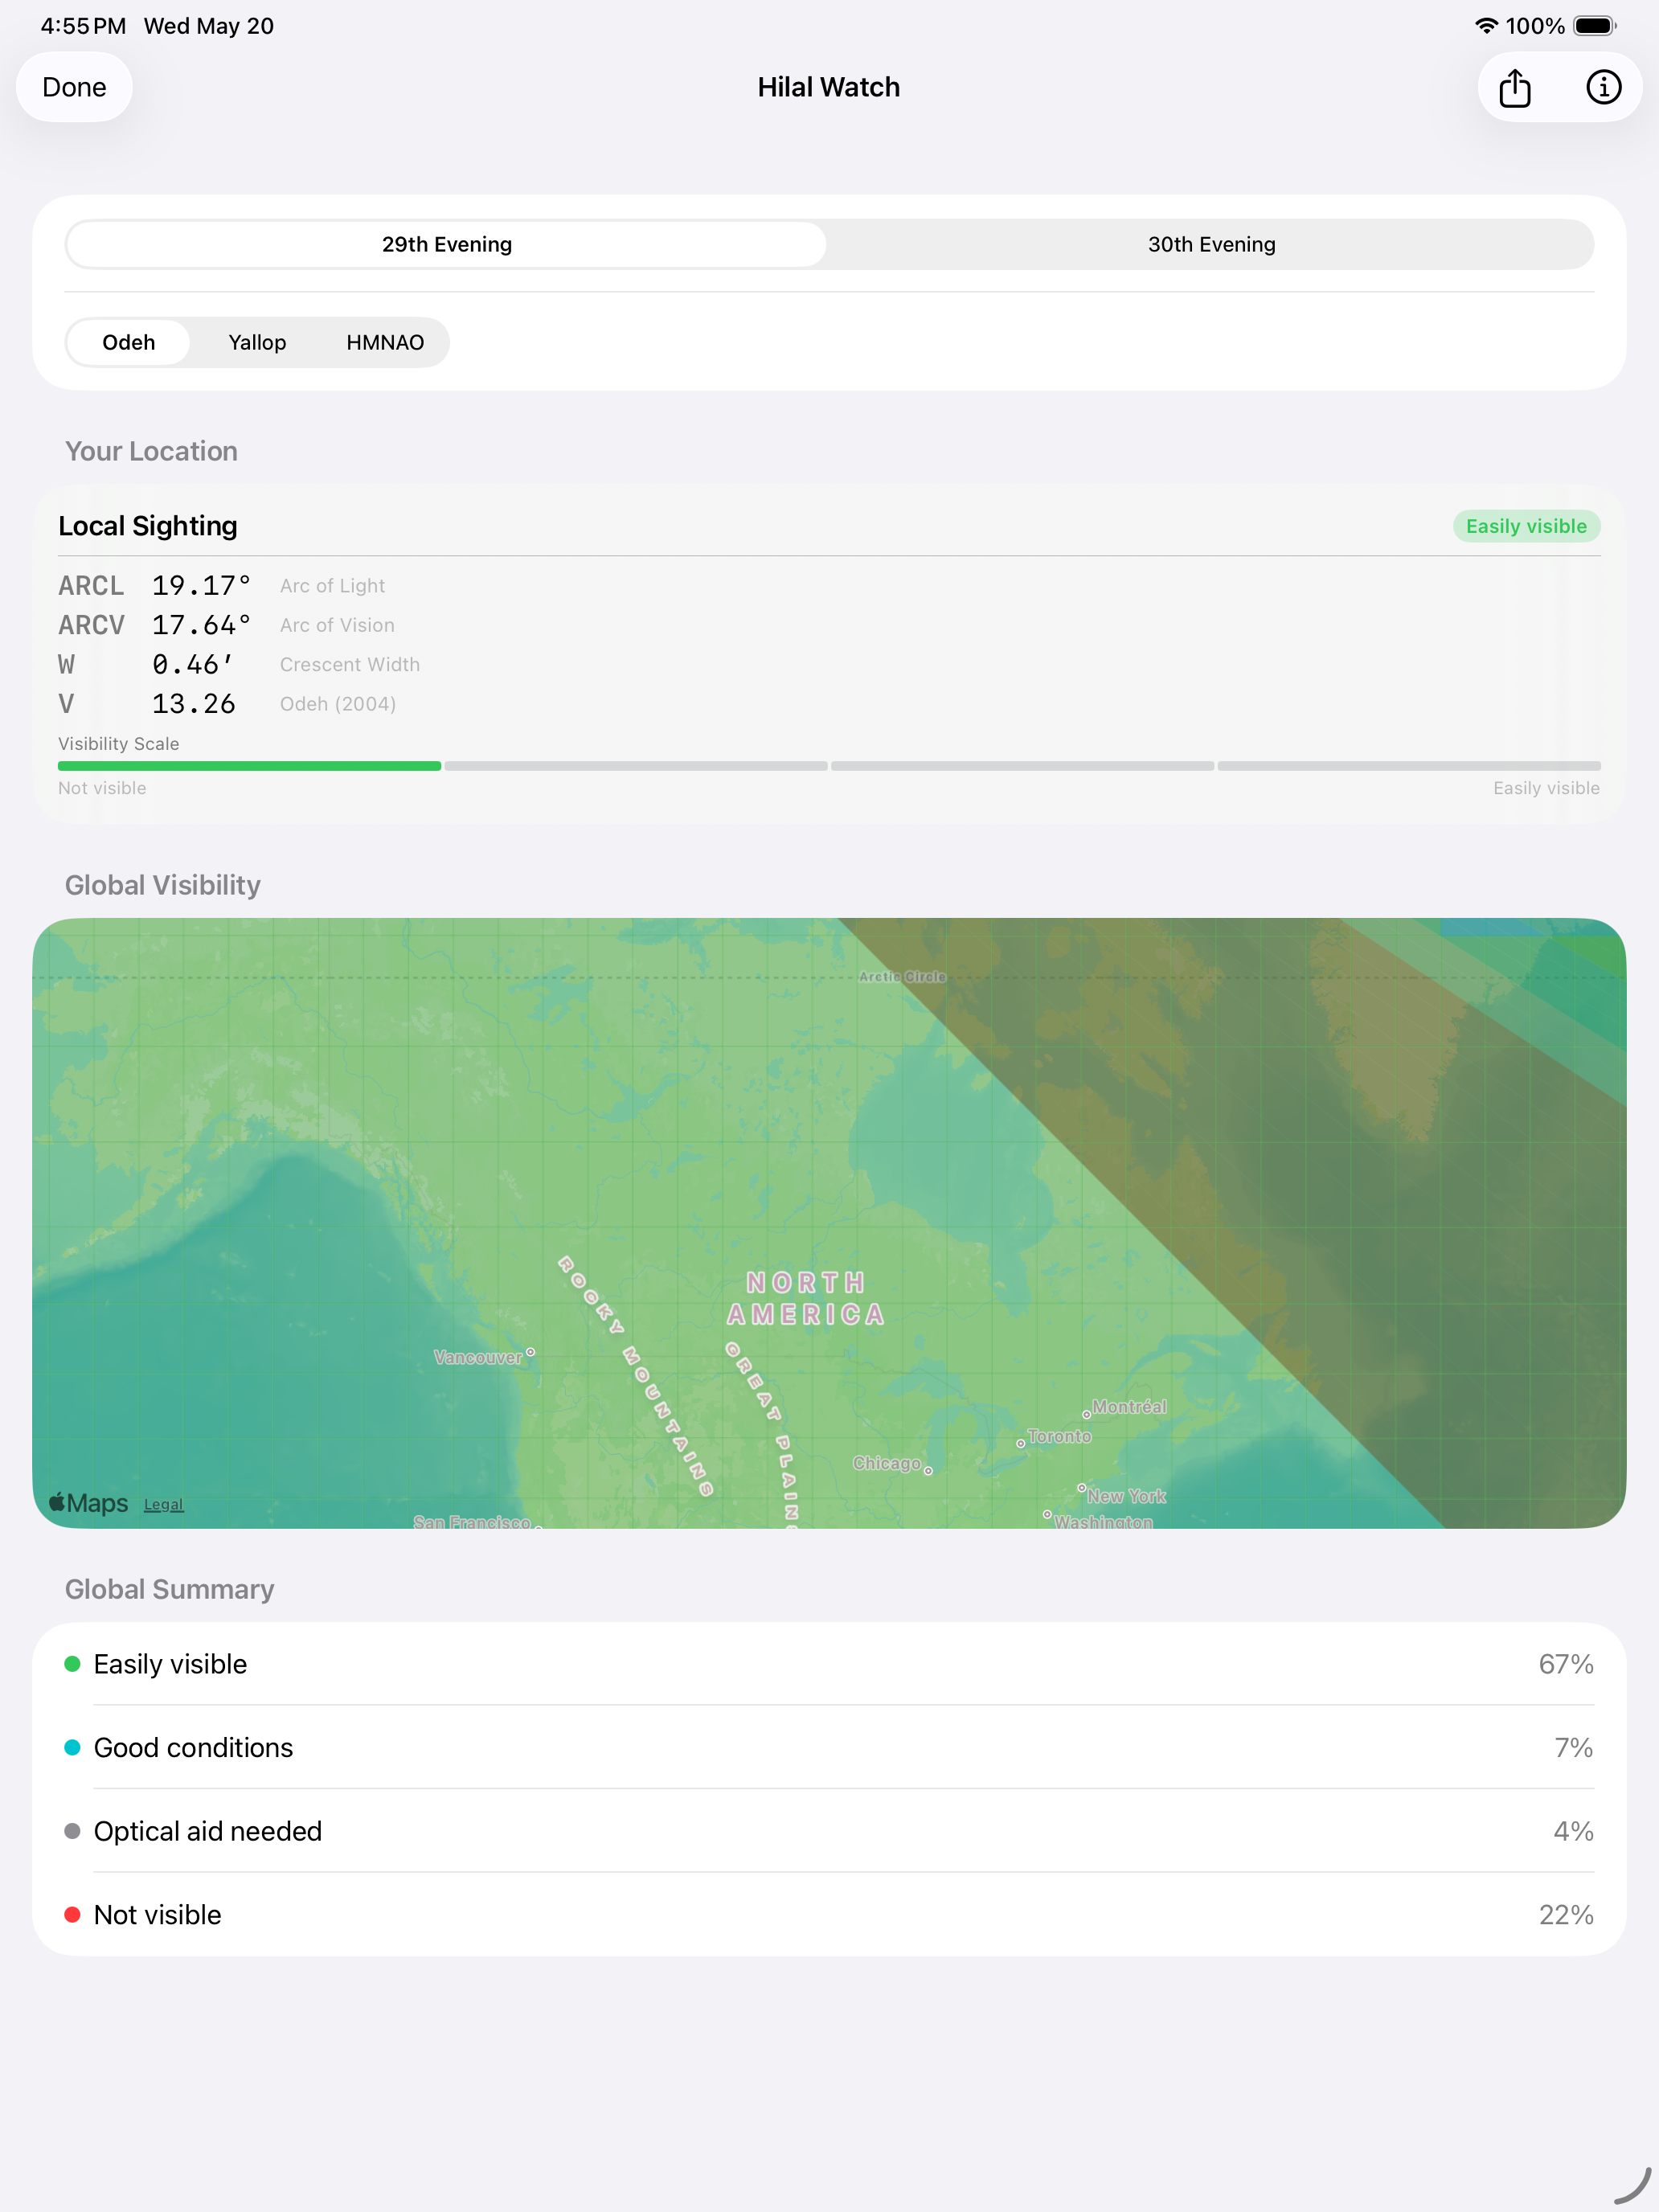This screenshot has width=1659, height=2212.
Task: Tap the red Not visible dot
Action: [72, 1915]
